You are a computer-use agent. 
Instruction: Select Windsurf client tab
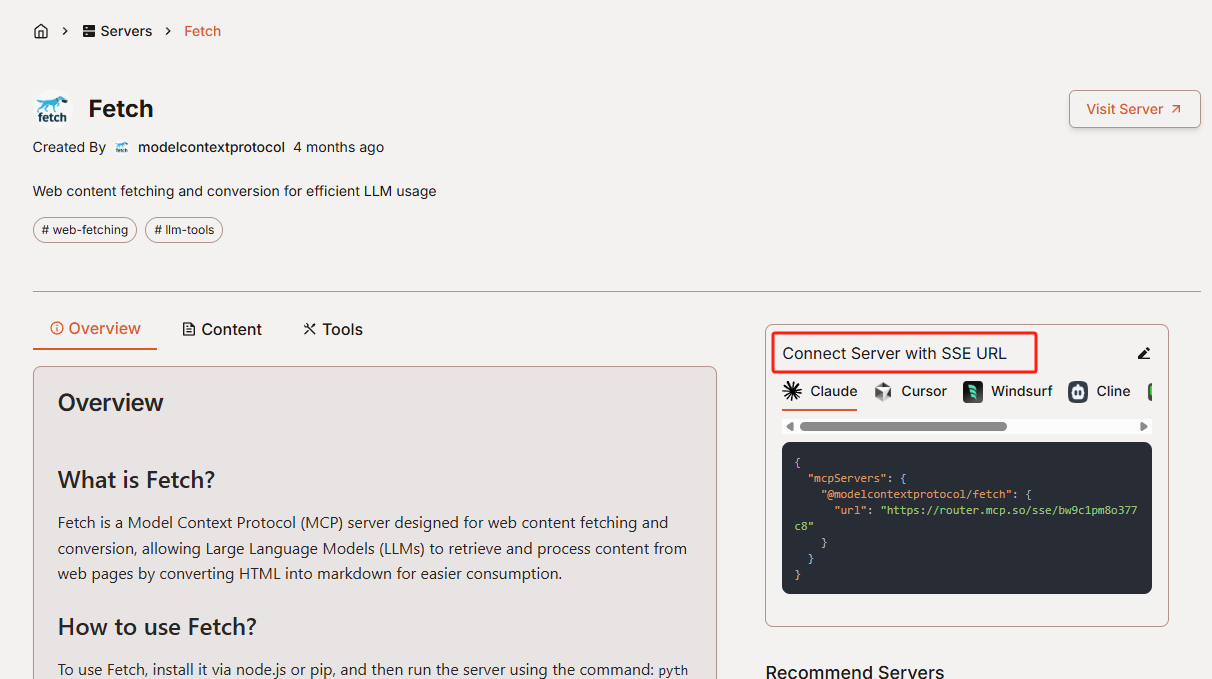(1008, 391)
